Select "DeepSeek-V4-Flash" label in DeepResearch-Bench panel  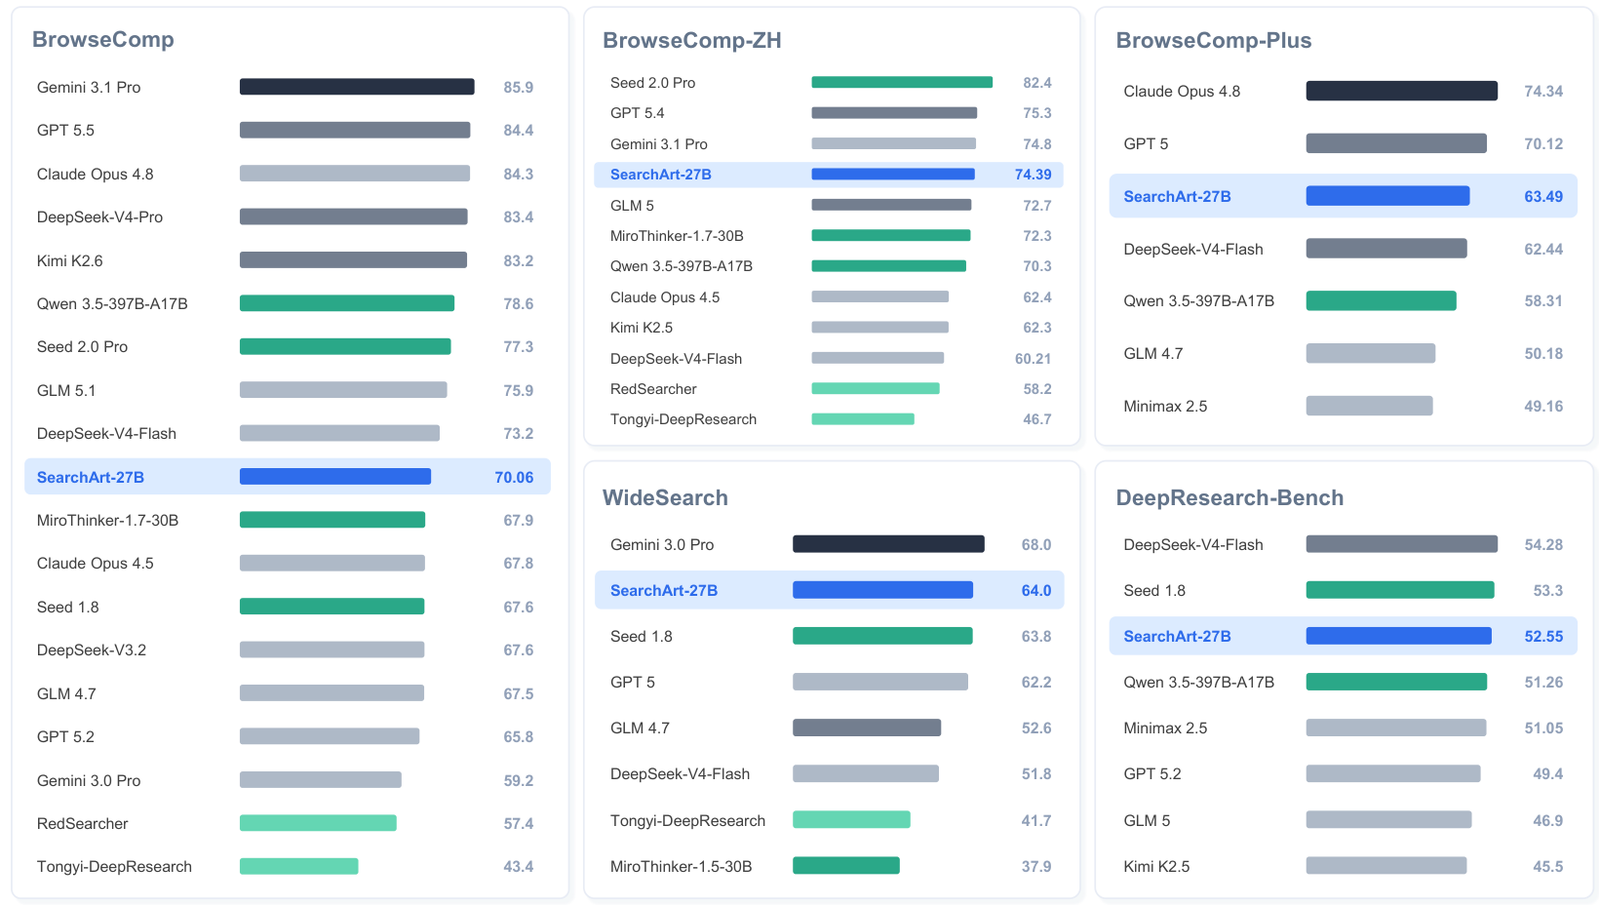pos(1193,545)
